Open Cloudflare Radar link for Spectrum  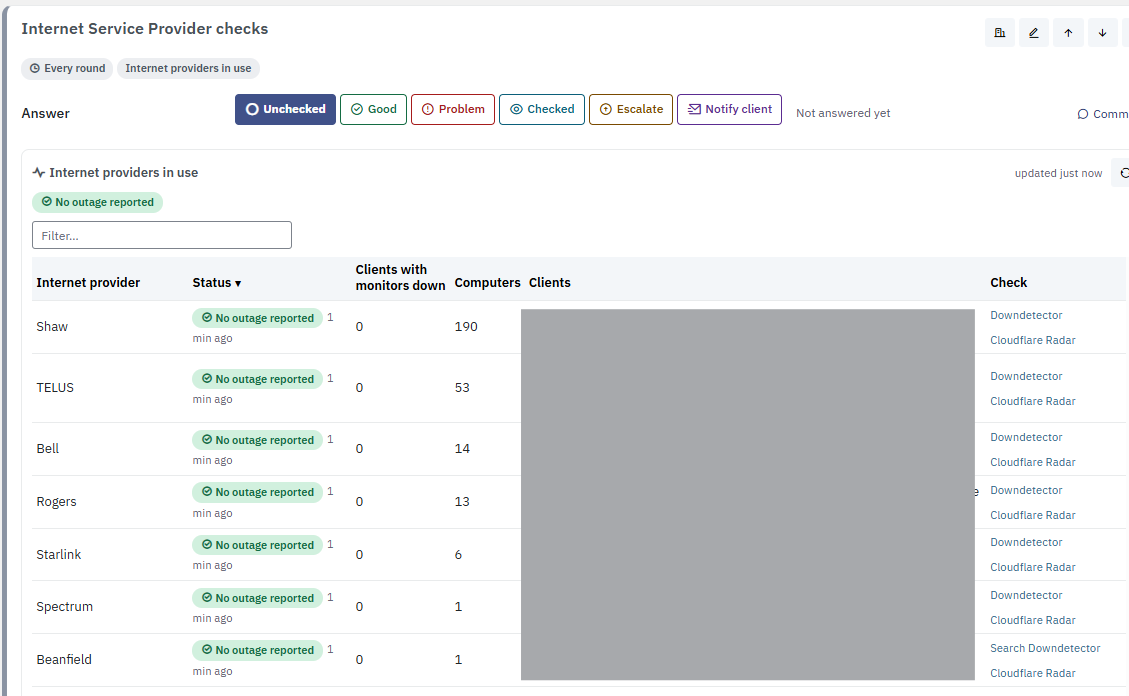tap(1033, 620)
